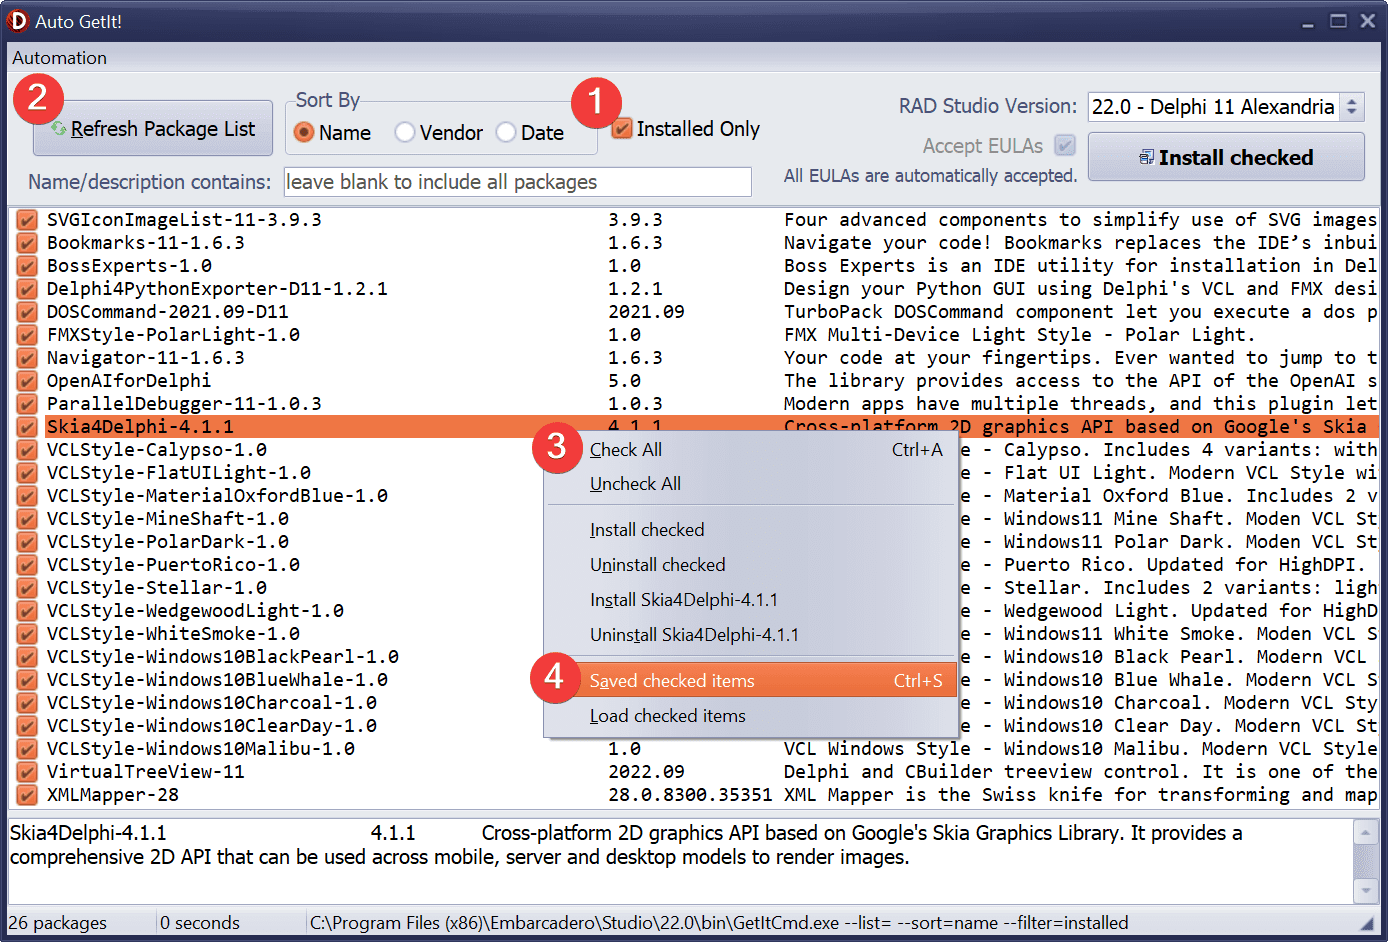Maximize the Auto GetIt! window
Screen dimensions: 1388x942
[x=1338, y=21]
